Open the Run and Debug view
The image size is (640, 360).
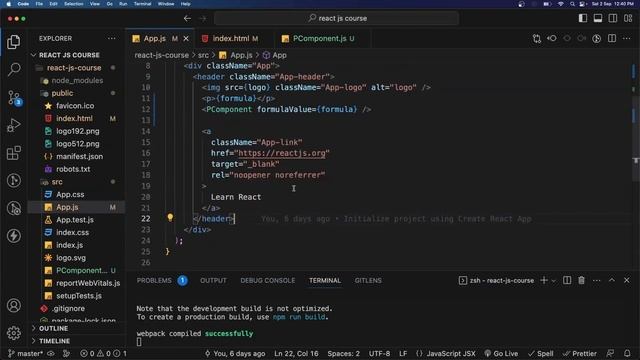pos(13,125)
